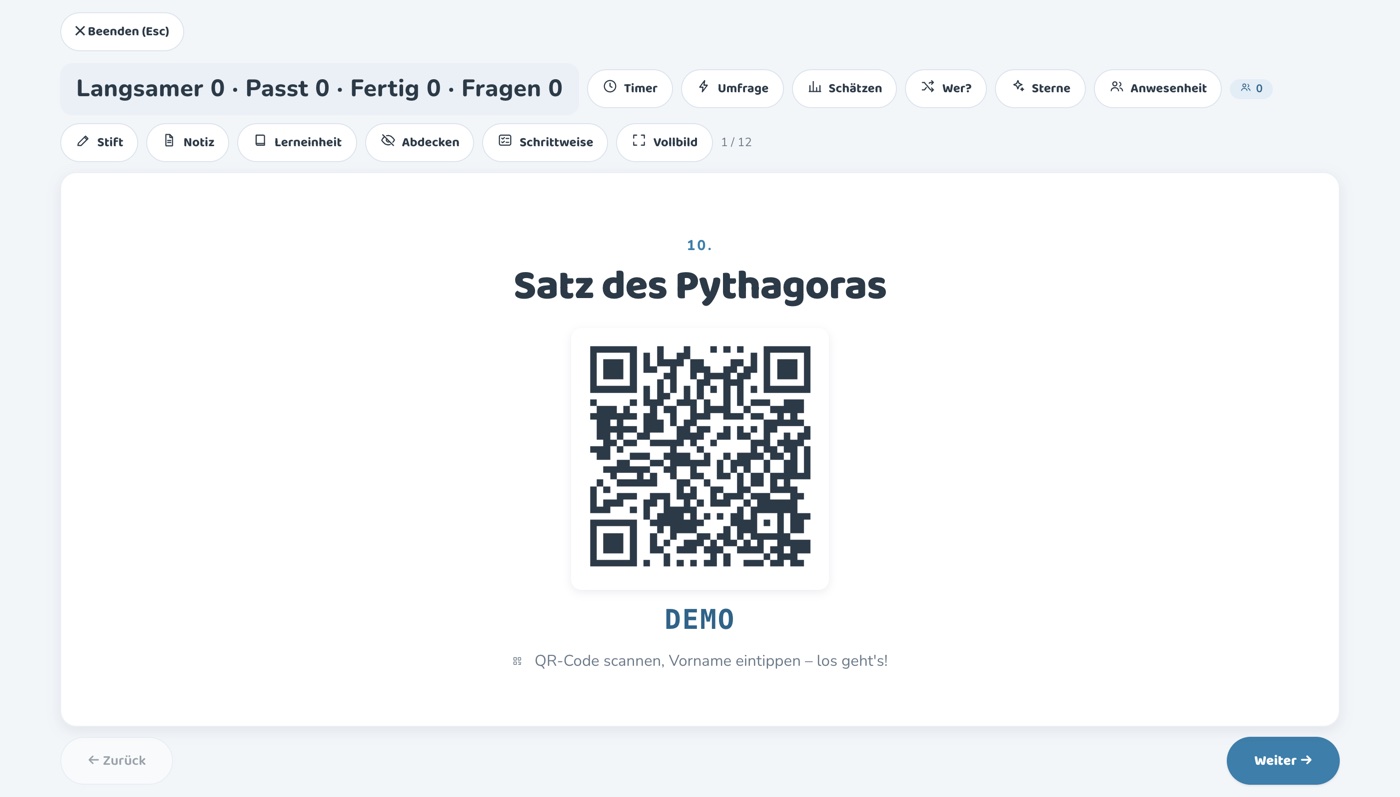Image resolution: width=1400 pixels, height=797 pixels.
Task: Click the lesson number 10. label
Action: (700, 245)
